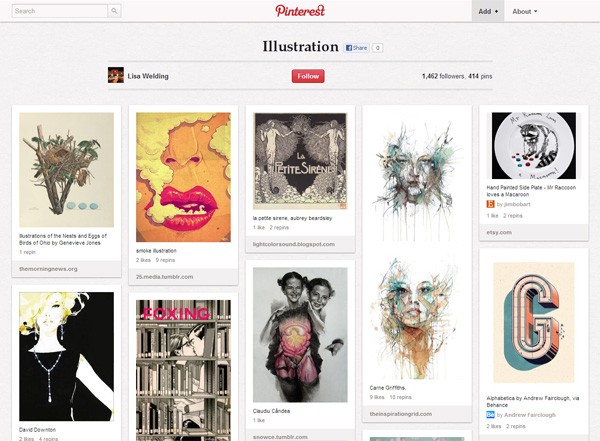
Task: Click the 414 pins text
Action: coord(480,76)
